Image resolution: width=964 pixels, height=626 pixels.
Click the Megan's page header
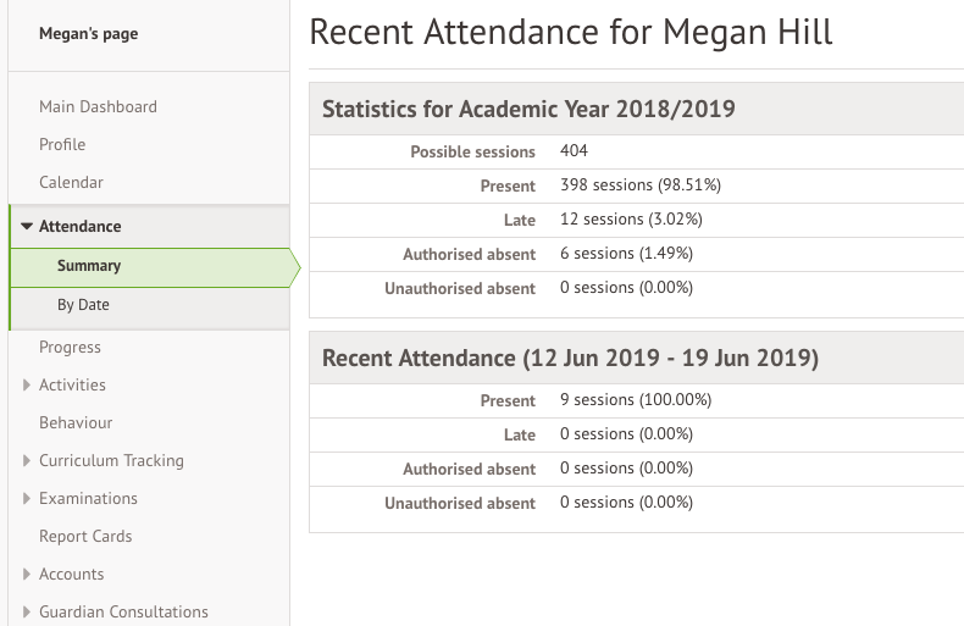click(x=88, y=34)
